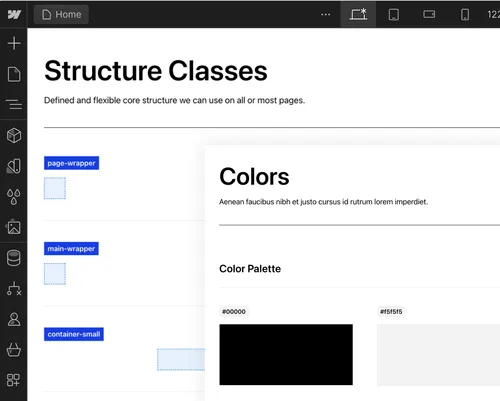Switch to mobile landscape breakpoint

point(429,14)
